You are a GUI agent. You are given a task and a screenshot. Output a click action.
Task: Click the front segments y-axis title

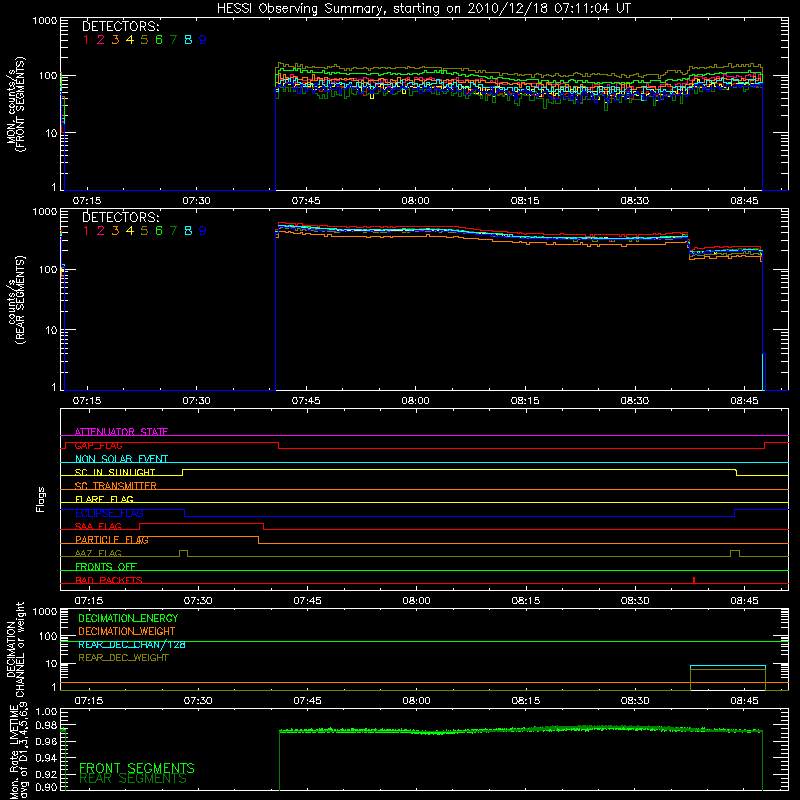click(15, 104)
